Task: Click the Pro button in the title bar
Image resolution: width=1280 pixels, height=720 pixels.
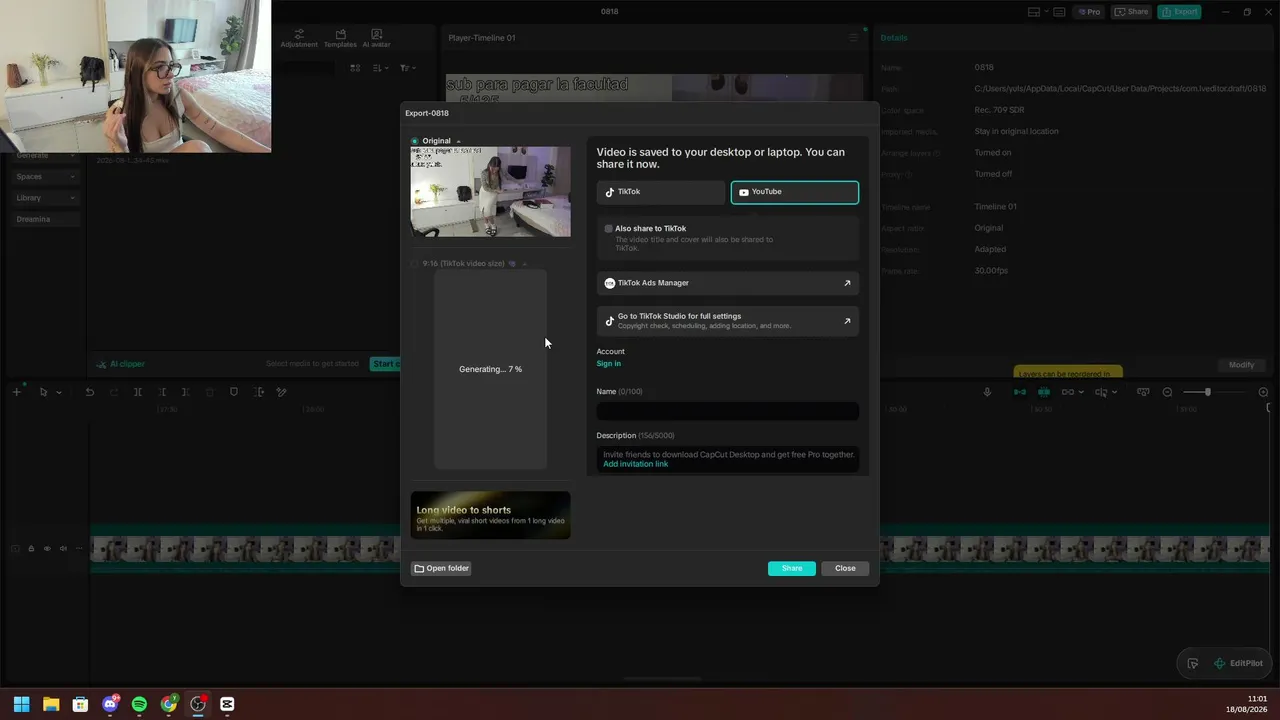Action: pyautogui.click(x=1088, y=12)
